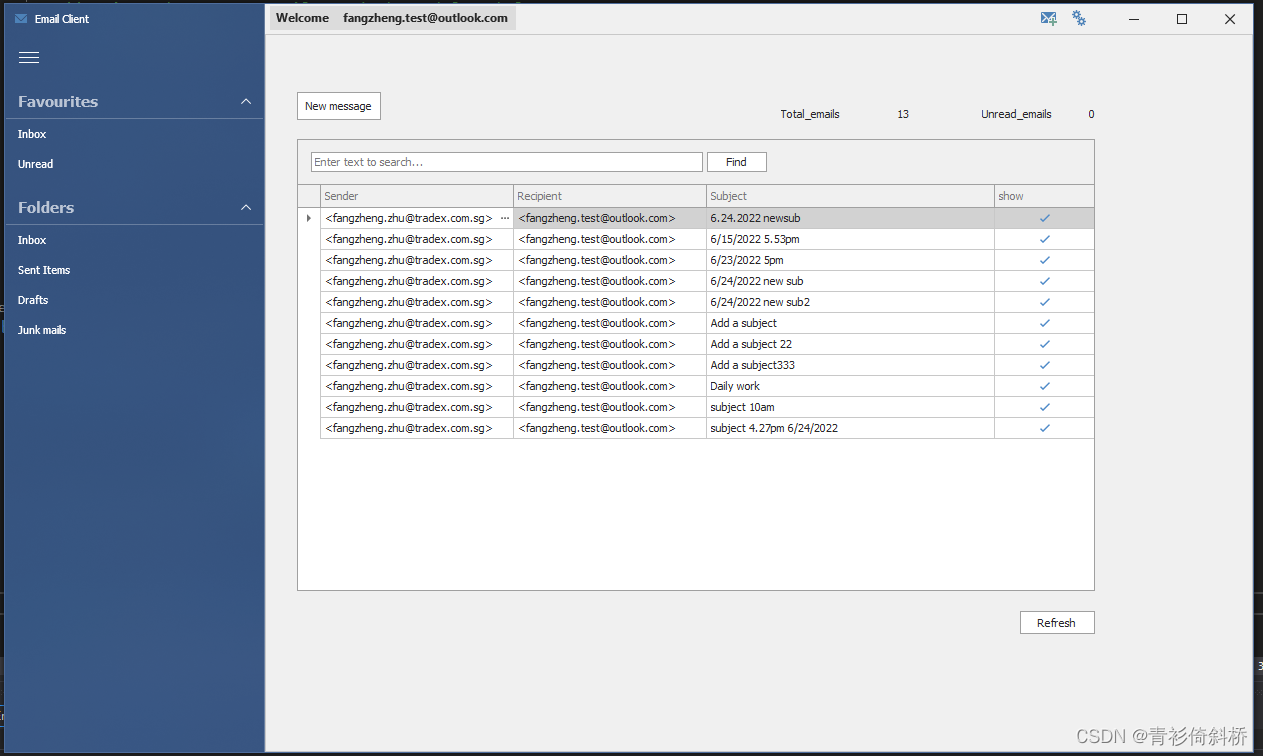
Task: Select the Junk mails folder
Action: pyautogui.click(x=42, y=329)
